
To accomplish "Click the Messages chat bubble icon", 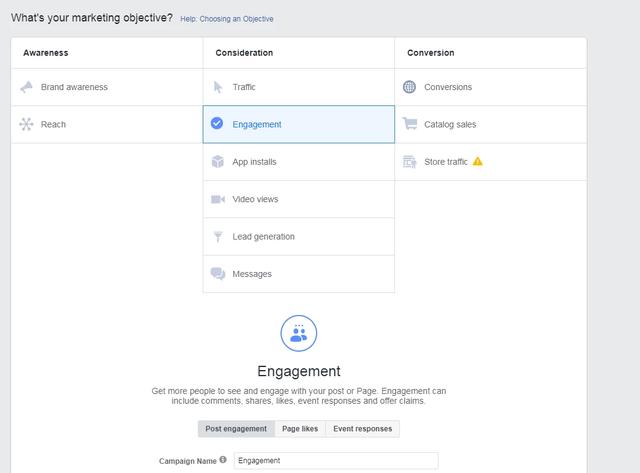I will coord(217,274).
